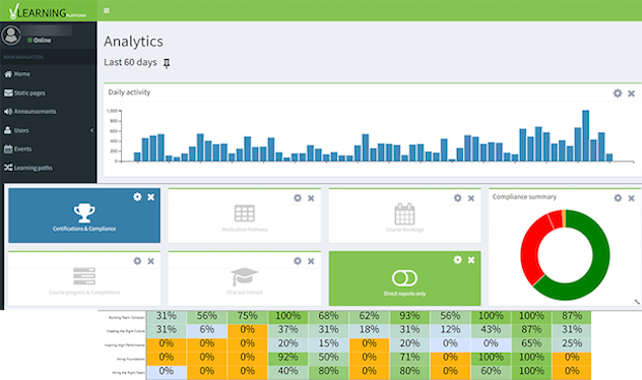Open Learning paths navigation item

click(28, 167)
